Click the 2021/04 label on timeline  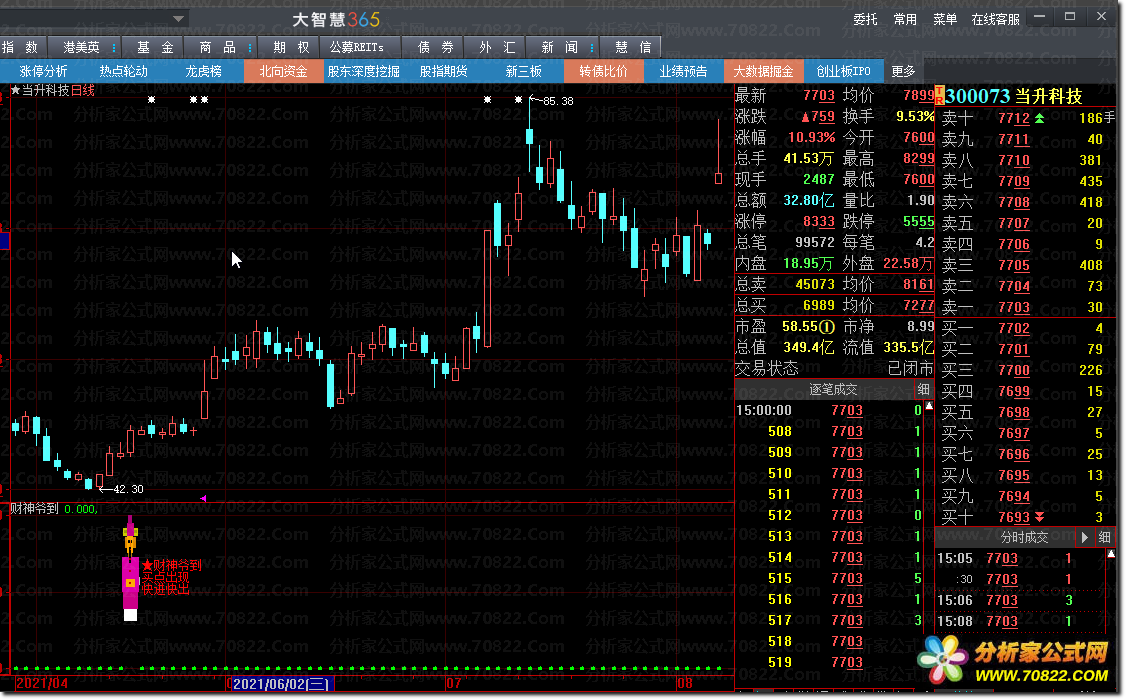coord(42,683)
